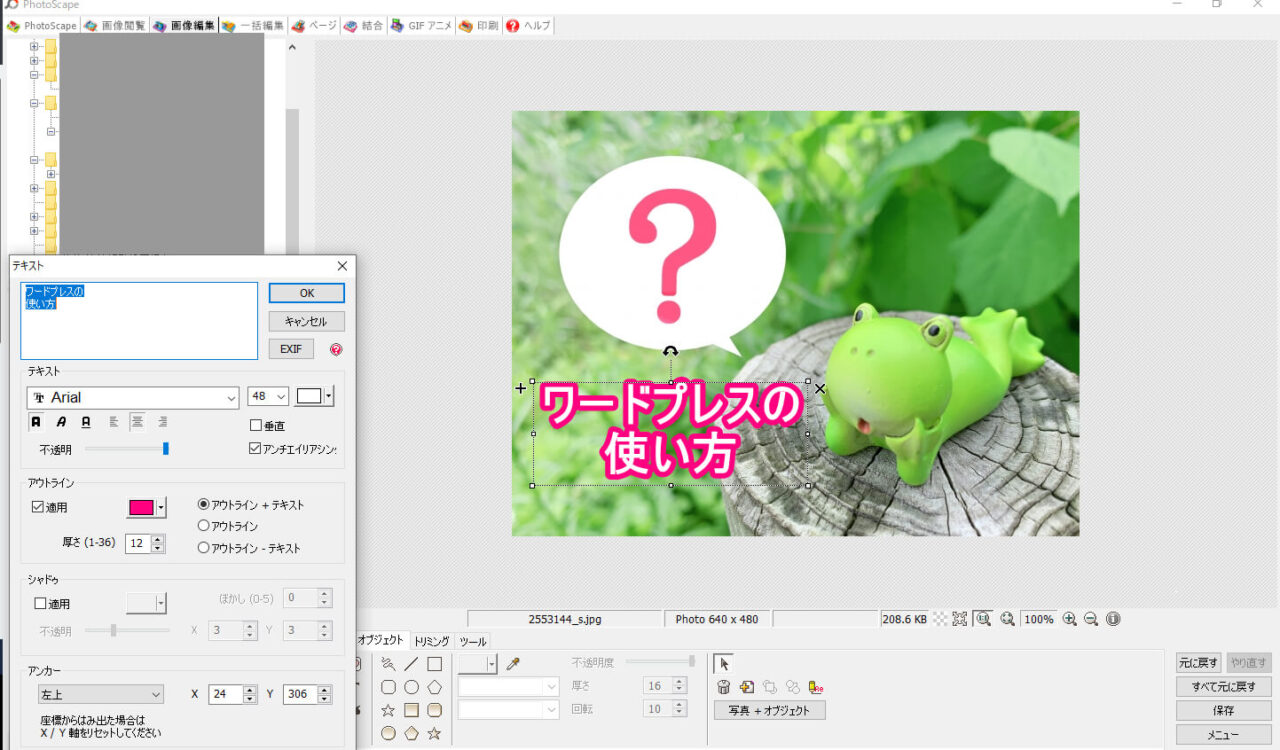Screen dimensions: 1280x750
Task: Increase outline thickness stepper
Action: pos(158,539)
